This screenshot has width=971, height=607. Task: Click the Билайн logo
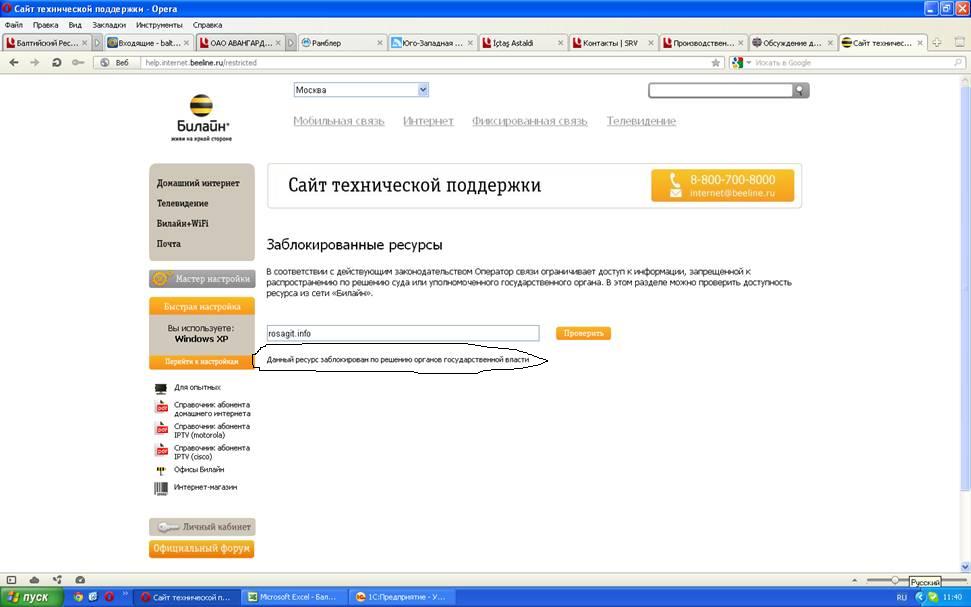point(201,118)
